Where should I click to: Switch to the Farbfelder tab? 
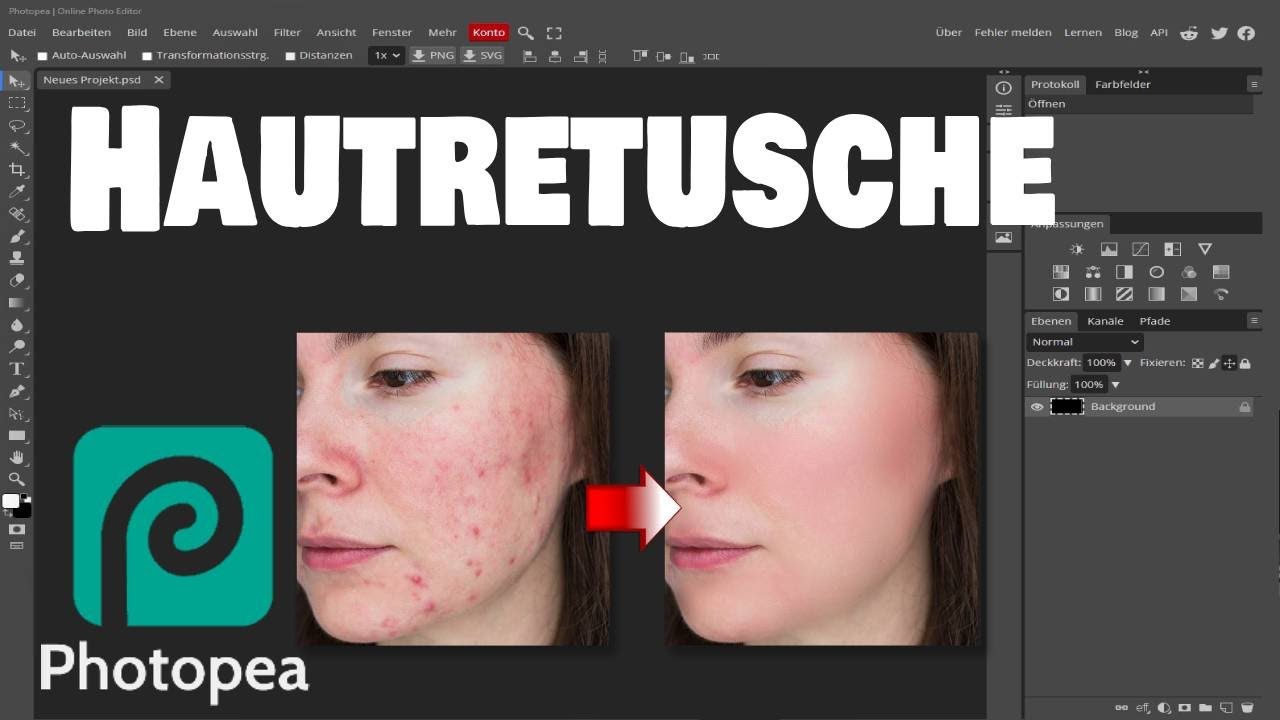coord(1122,85)
